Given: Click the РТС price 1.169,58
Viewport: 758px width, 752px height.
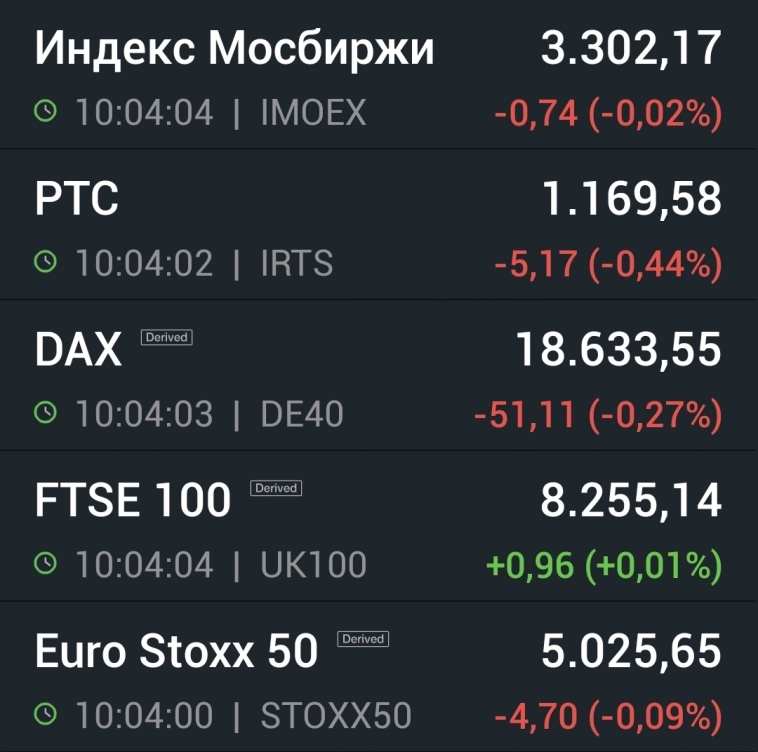Looking at the screenshot, I should [631, 199].
